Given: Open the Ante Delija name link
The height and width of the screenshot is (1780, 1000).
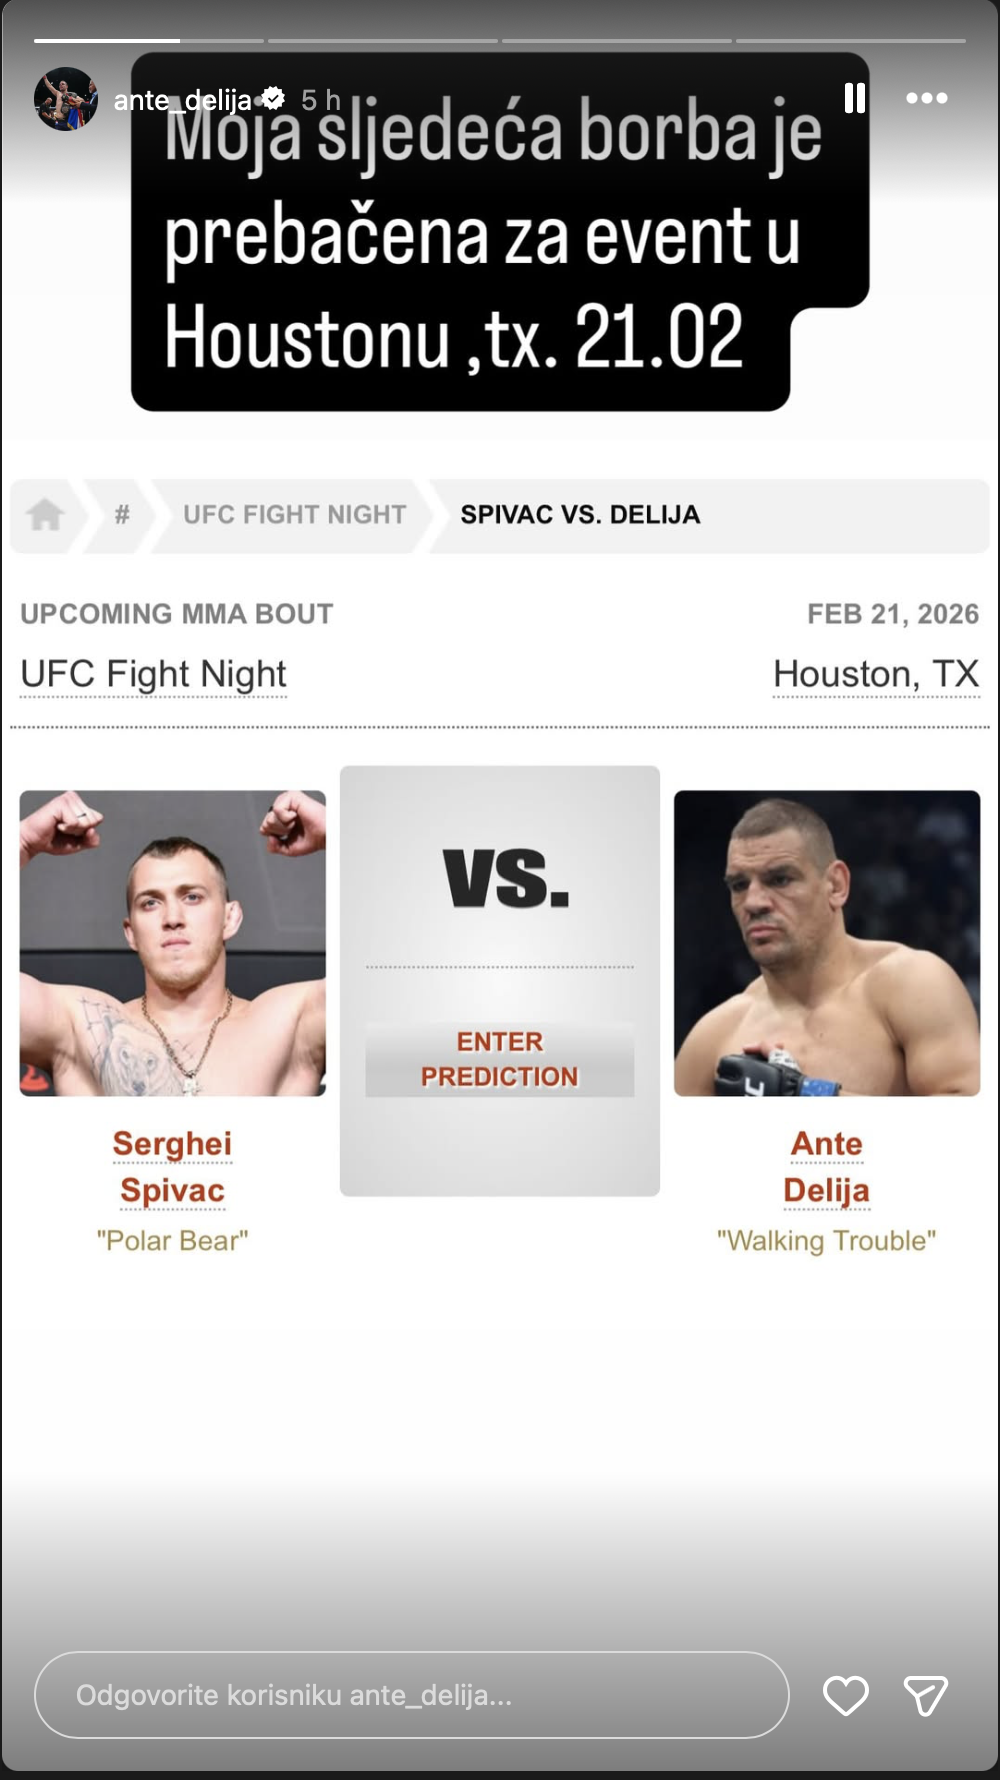Looking at the screenshot, I should 826,1167.
